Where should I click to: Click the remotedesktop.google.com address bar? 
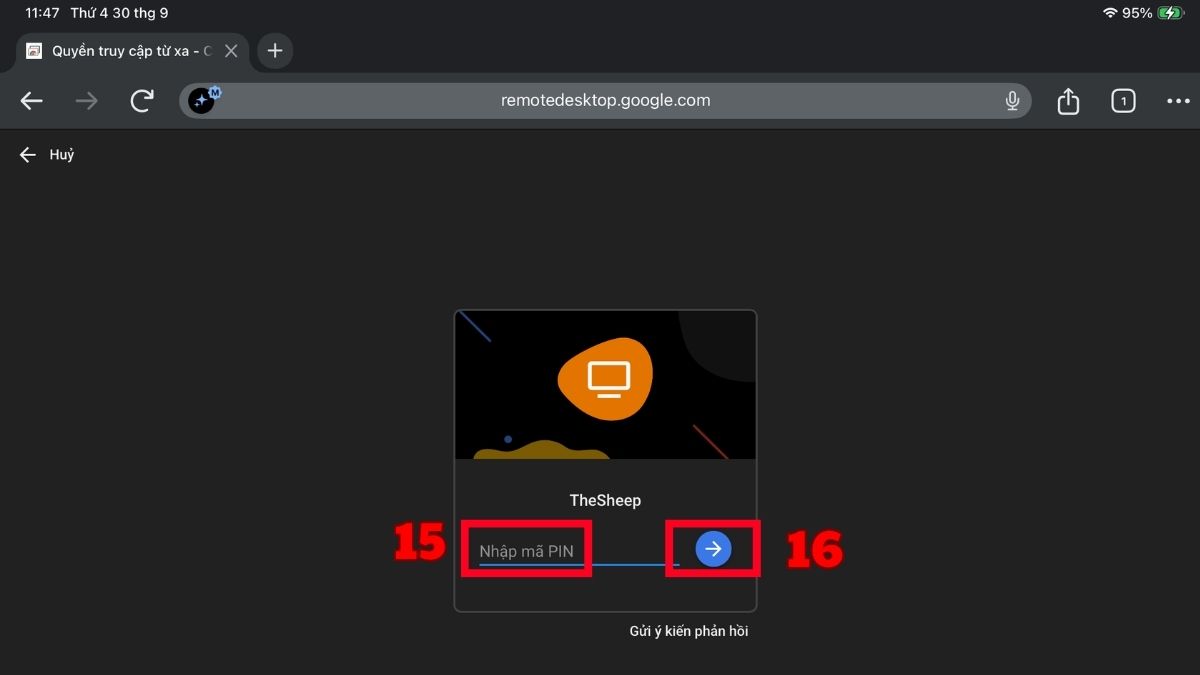click(x=605, y=101)
